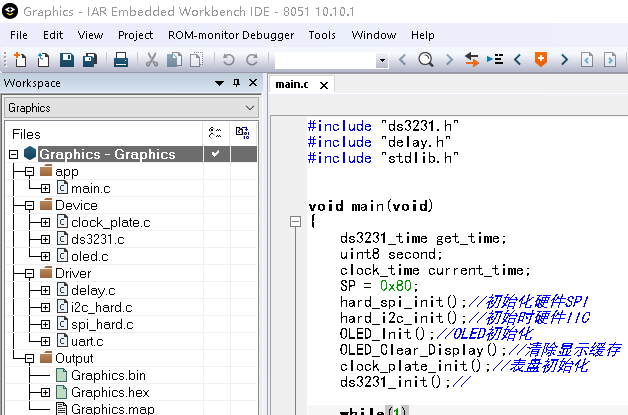Open the Project menu
628x415 pixels.
point(135,35)
